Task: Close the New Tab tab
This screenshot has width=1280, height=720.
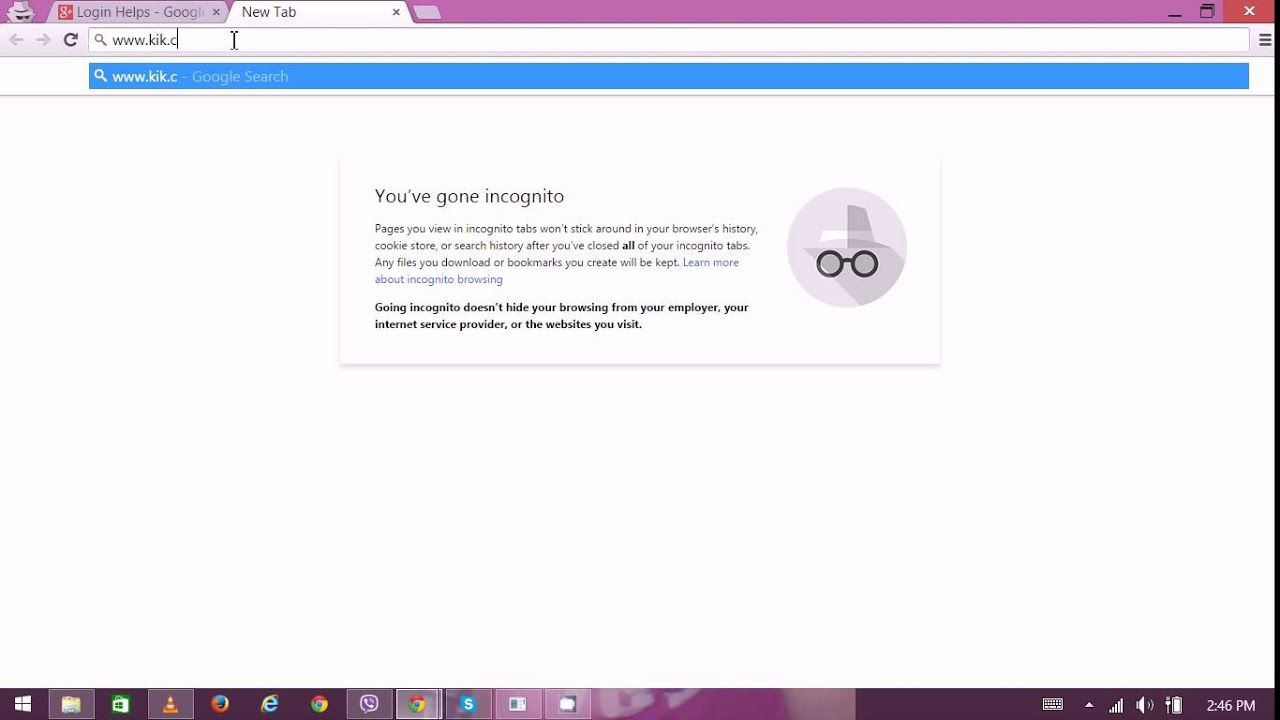Action: 396,13
